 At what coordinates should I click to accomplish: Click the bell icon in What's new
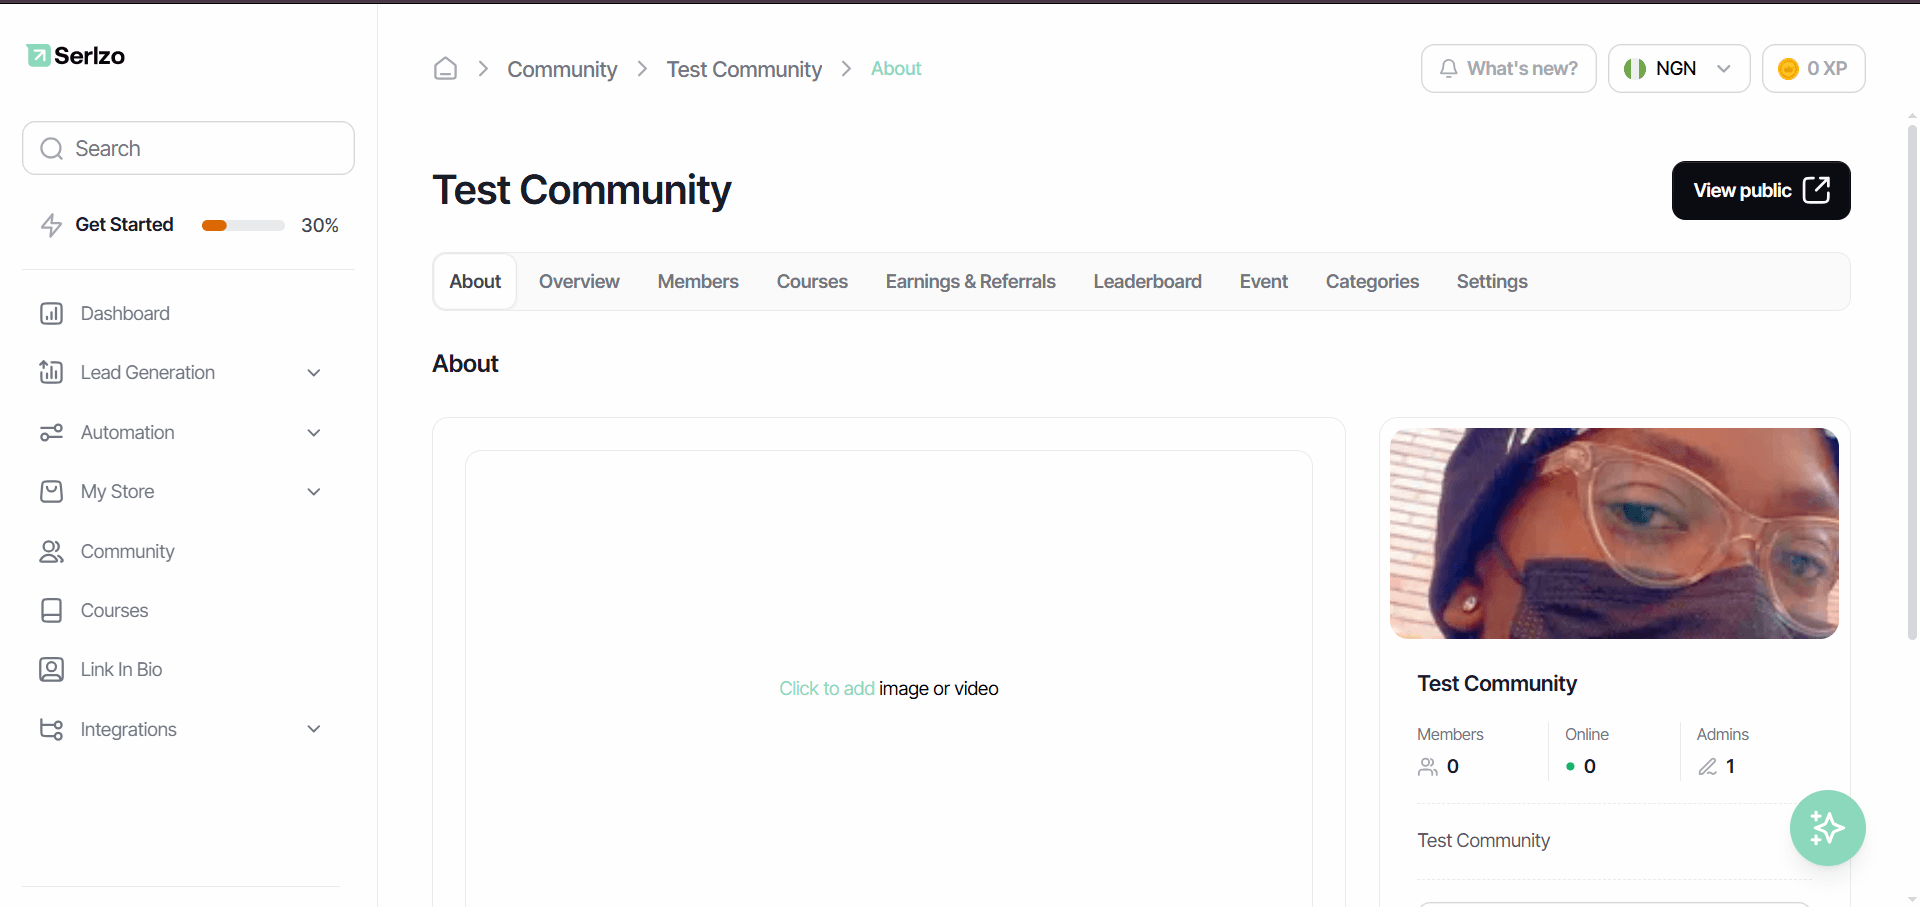tap(1448, 69)
